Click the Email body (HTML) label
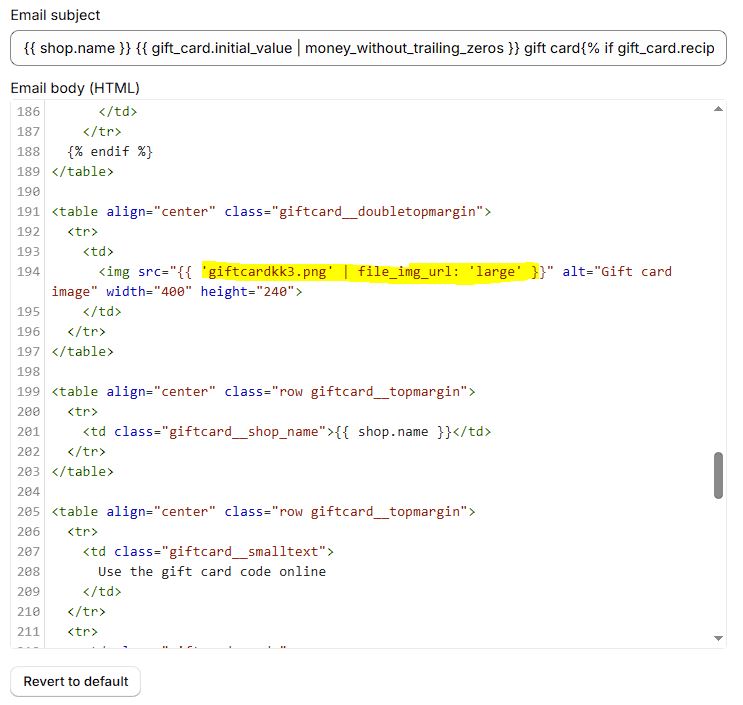The width and height of the screenshot is (743, 705). click(75, 88)
